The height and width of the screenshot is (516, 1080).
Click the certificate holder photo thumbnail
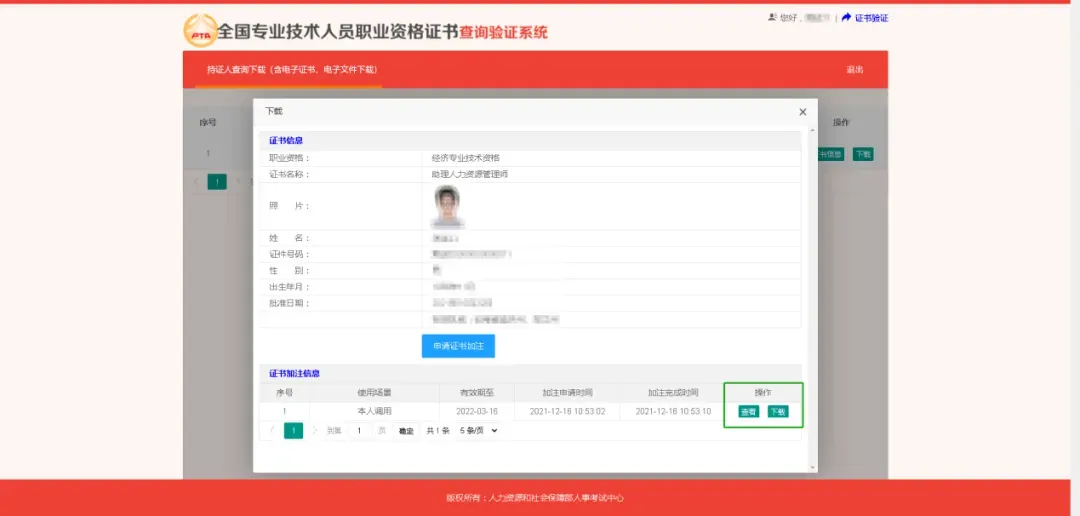pos(447,206)
